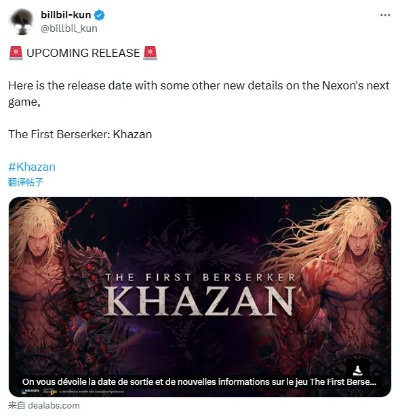The width and height of the screenshot is (400, 416).
Task: Open the #Khazan hashtag
Action: point(32,167)
